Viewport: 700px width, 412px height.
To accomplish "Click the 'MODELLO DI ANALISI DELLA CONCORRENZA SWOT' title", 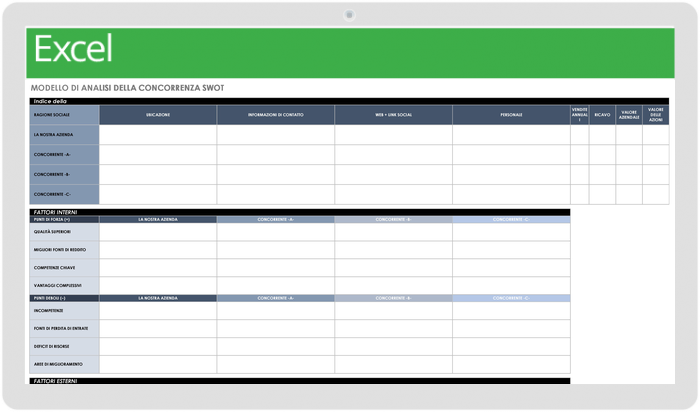I will click(x=127, y=88).
